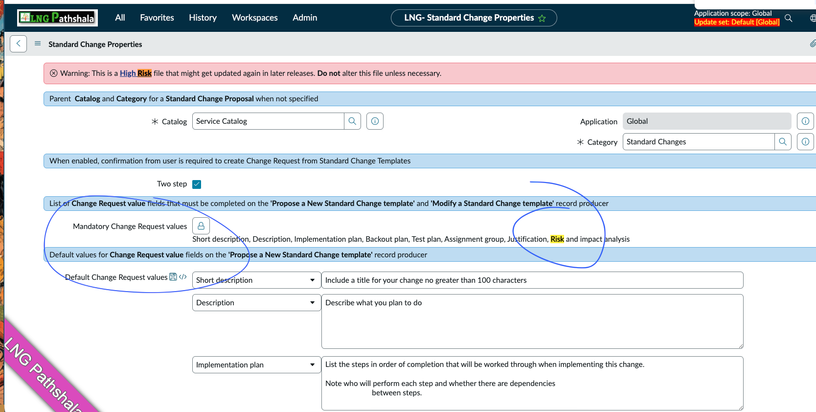Open the Implementation plan field dropdown
The height and width of the screenshot is (412, 816).
(x=256, y=365)
